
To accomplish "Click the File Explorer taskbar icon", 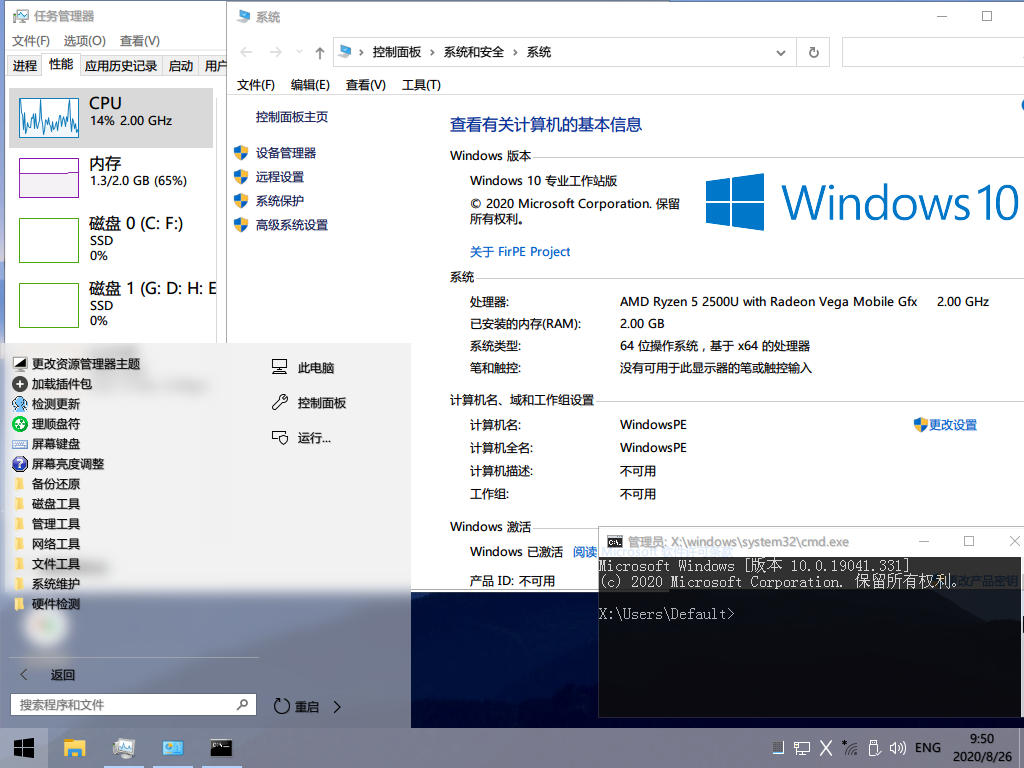I will (75, 748).
